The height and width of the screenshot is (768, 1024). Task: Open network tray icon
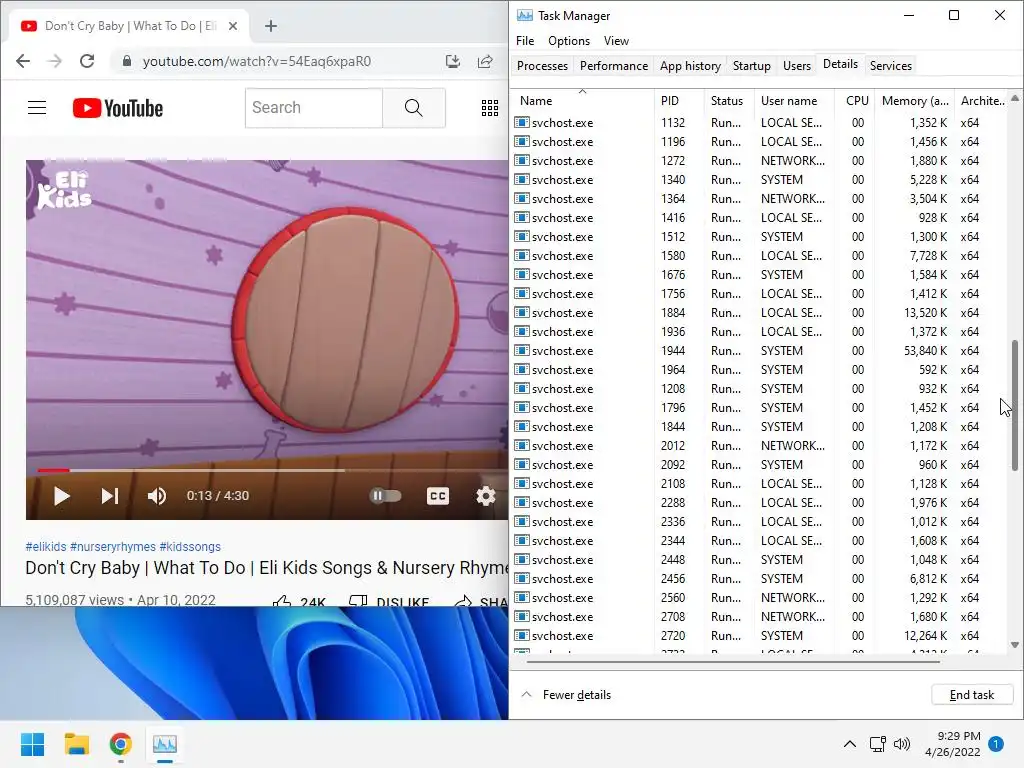(878, 744)
